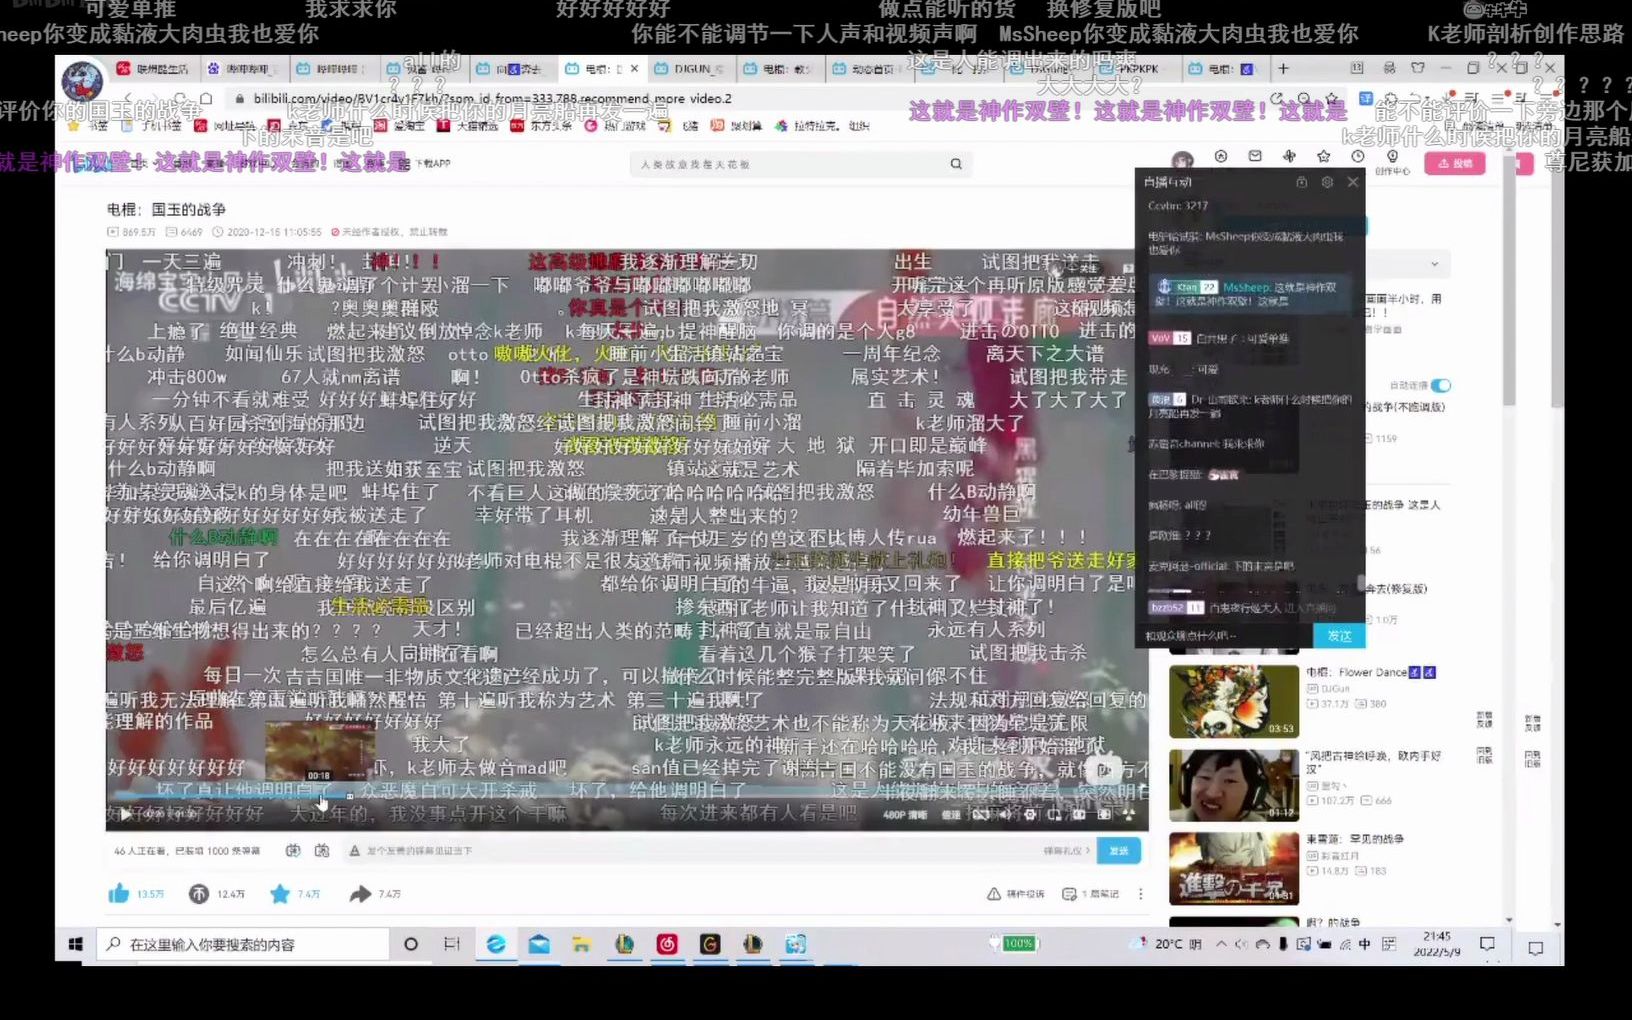Switch to the PKPKPK browser tab

point(1136,69)
